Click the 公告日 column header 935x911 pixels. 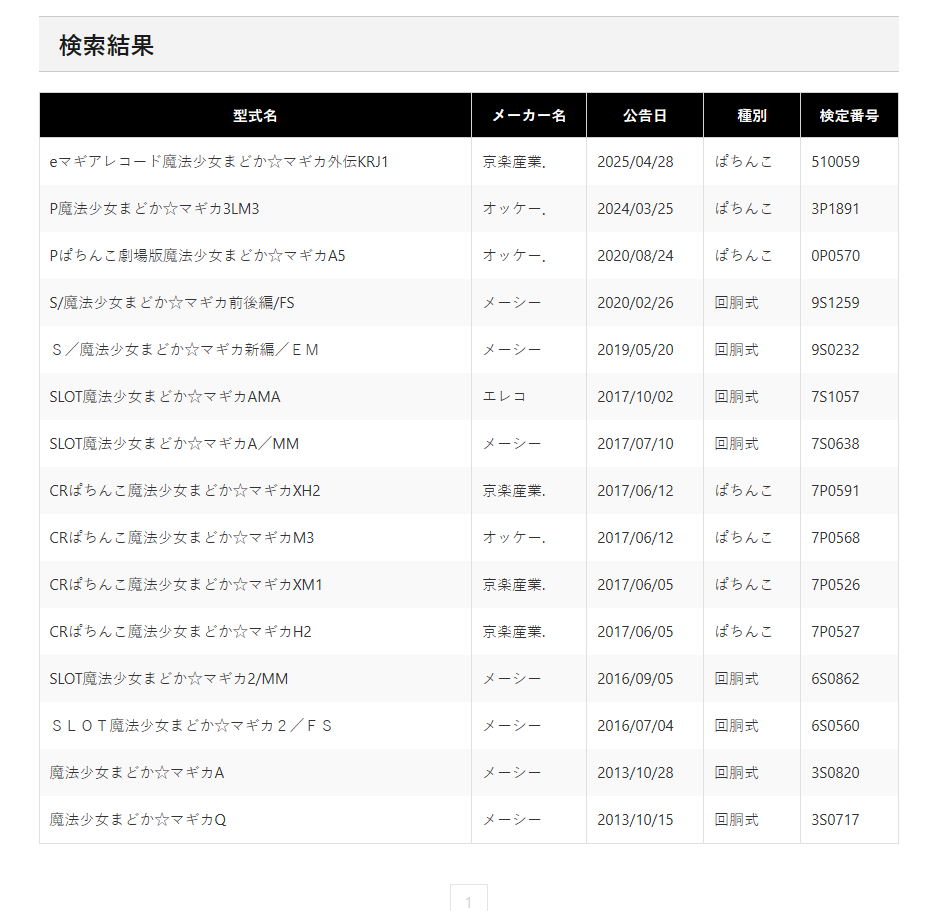click(645, 116)
